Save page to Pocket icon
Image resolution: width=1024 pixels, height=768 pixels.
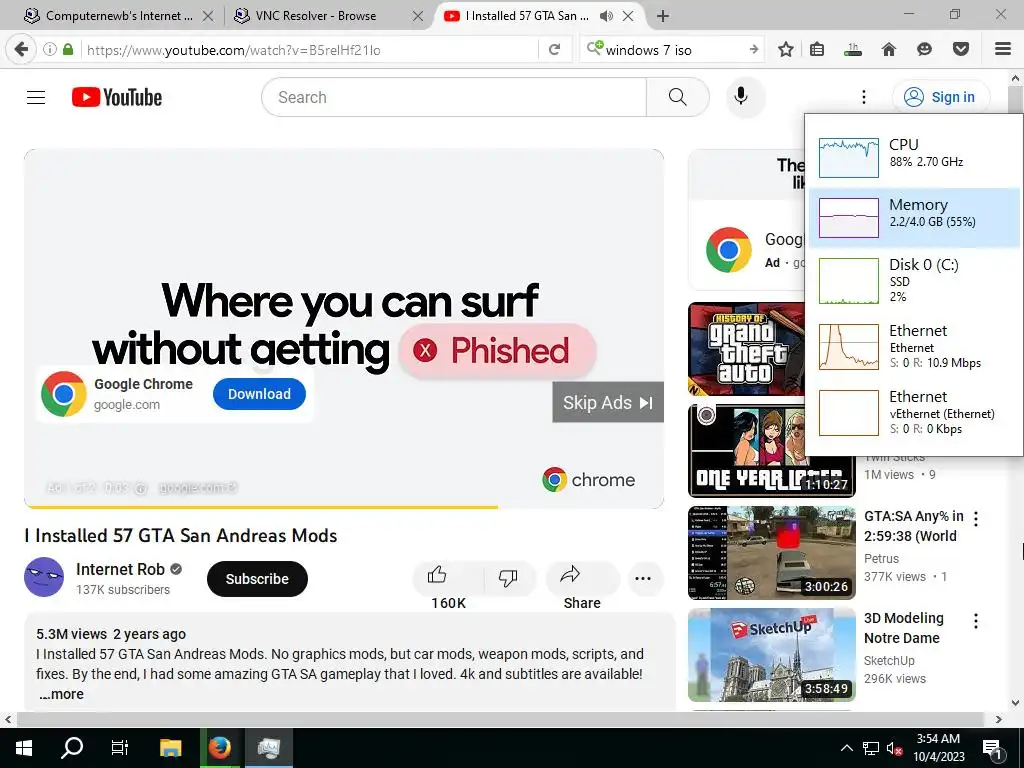[x=961, y=50]
